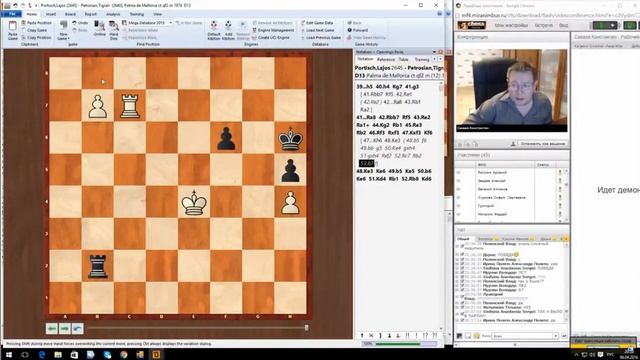
Task: Click the move slider handle below board
Action: (307, 328)
